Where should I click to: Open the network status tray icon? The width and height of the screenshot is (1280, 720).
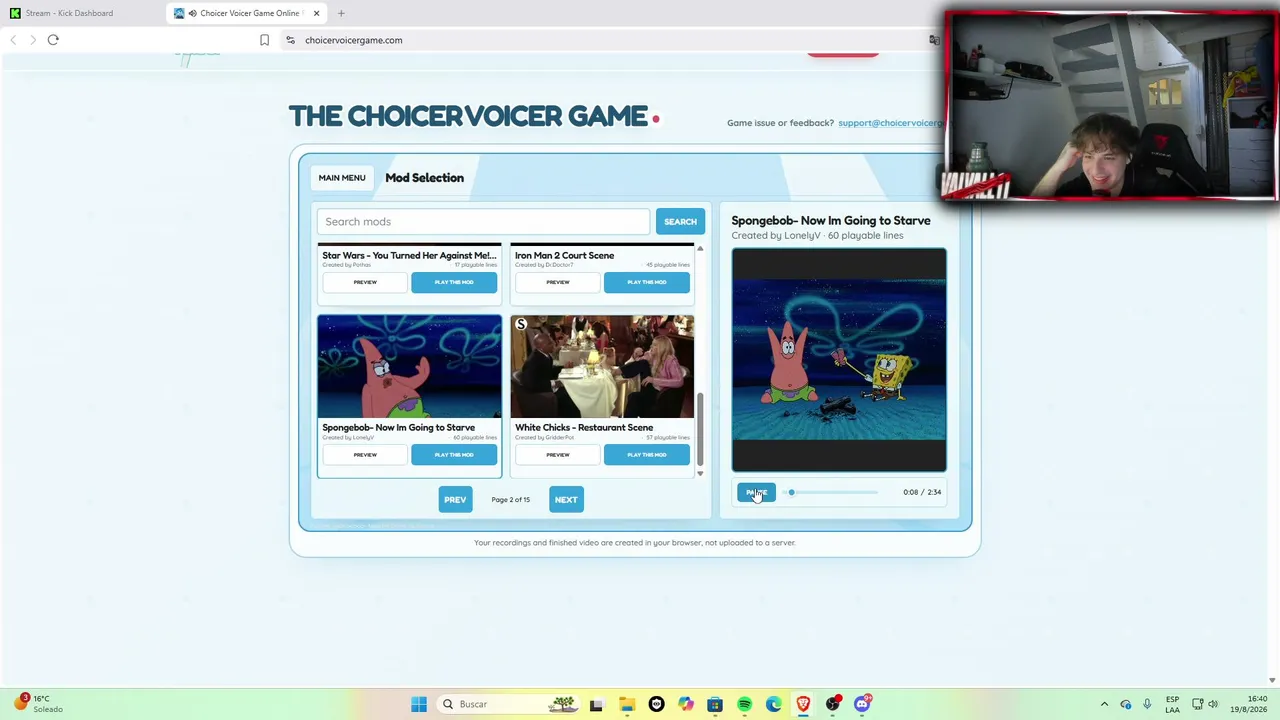click(x=1198, y=704)
